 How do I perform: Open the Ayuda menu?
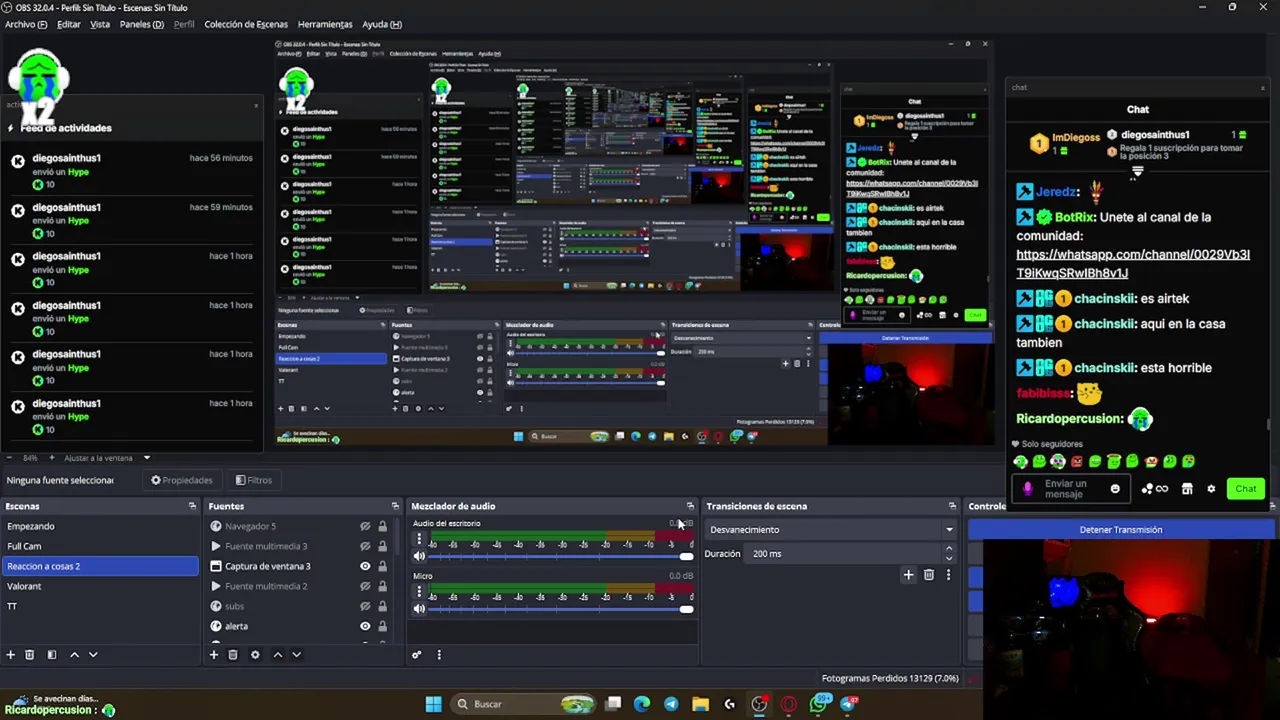click(x=382, y=24)
